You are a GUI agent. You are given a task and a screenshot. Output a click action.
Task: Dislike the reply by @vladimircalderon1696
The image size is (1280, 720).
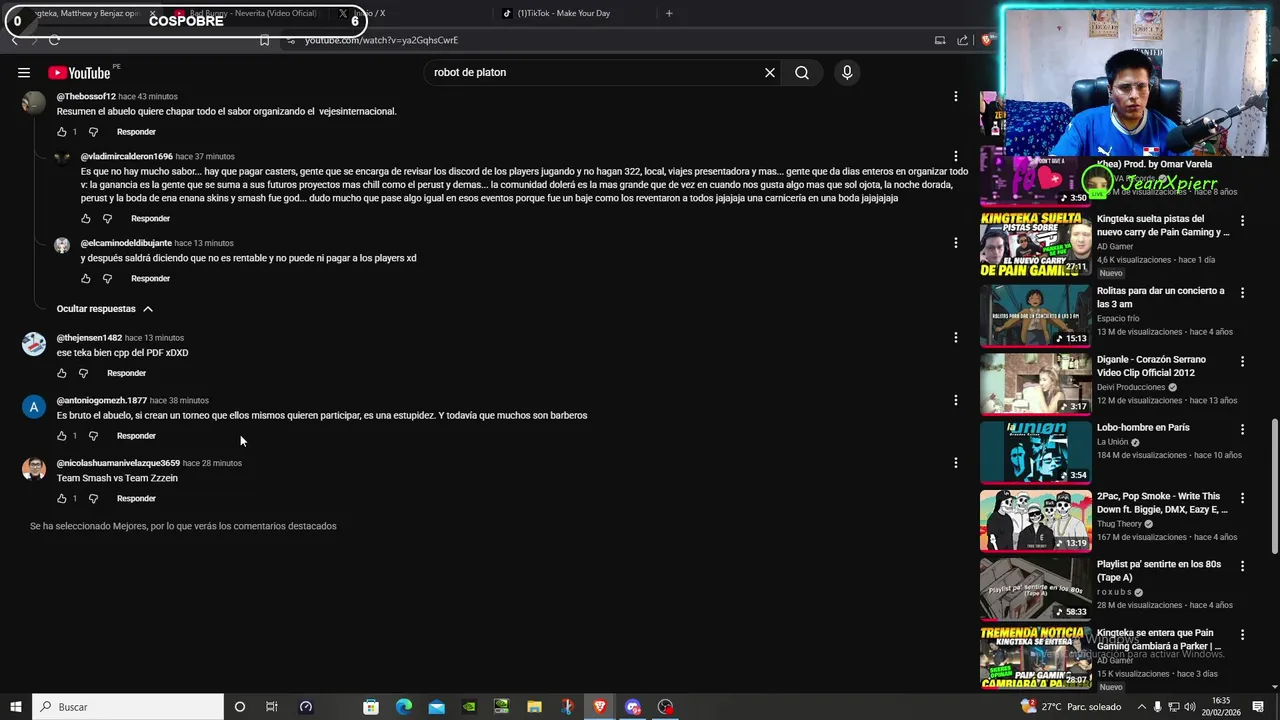(107, 218)
